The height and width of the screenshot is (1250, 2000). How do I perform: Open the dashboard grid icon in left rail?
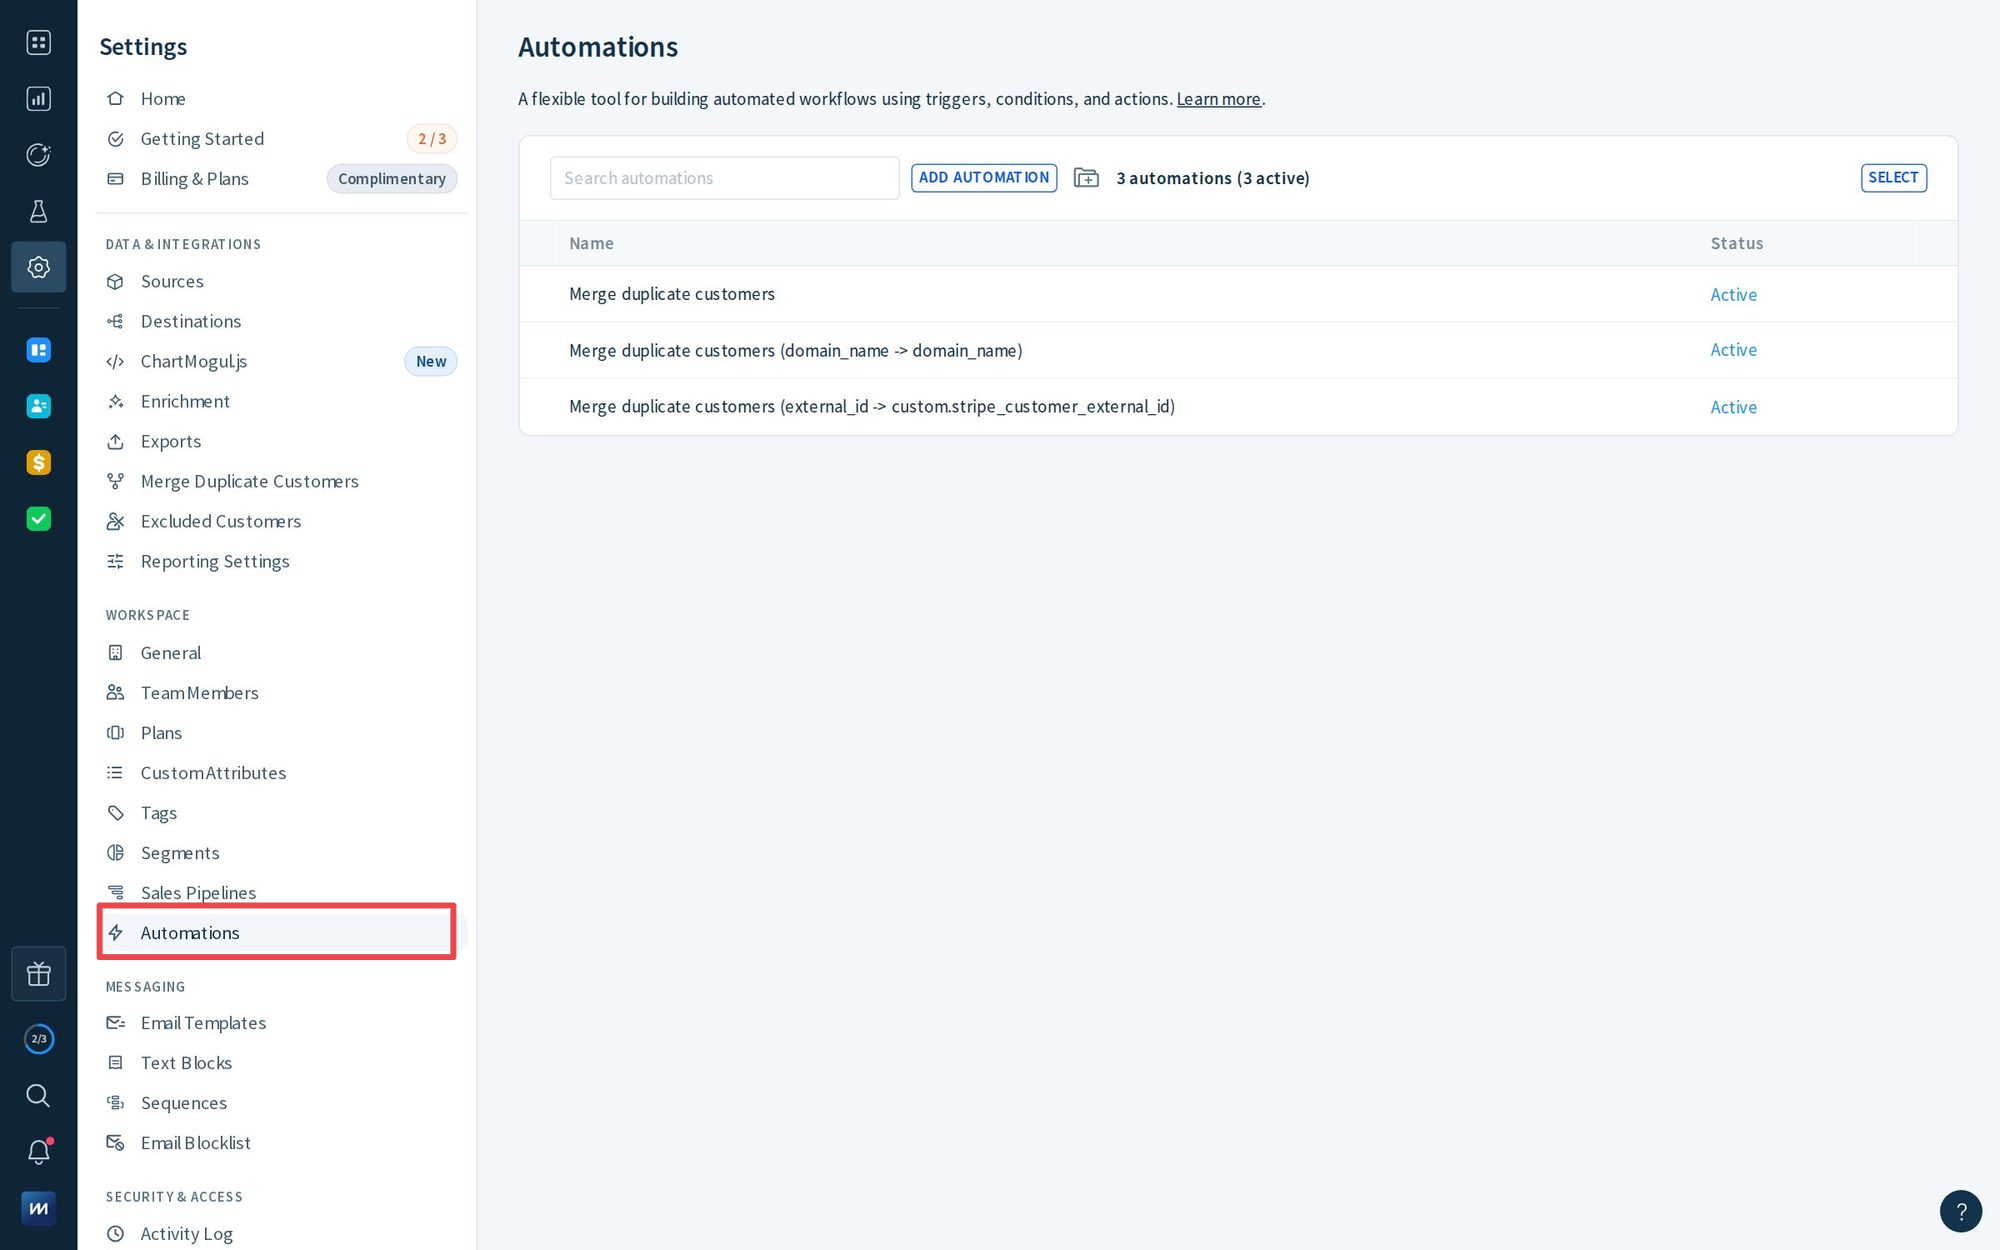[38, 42]
